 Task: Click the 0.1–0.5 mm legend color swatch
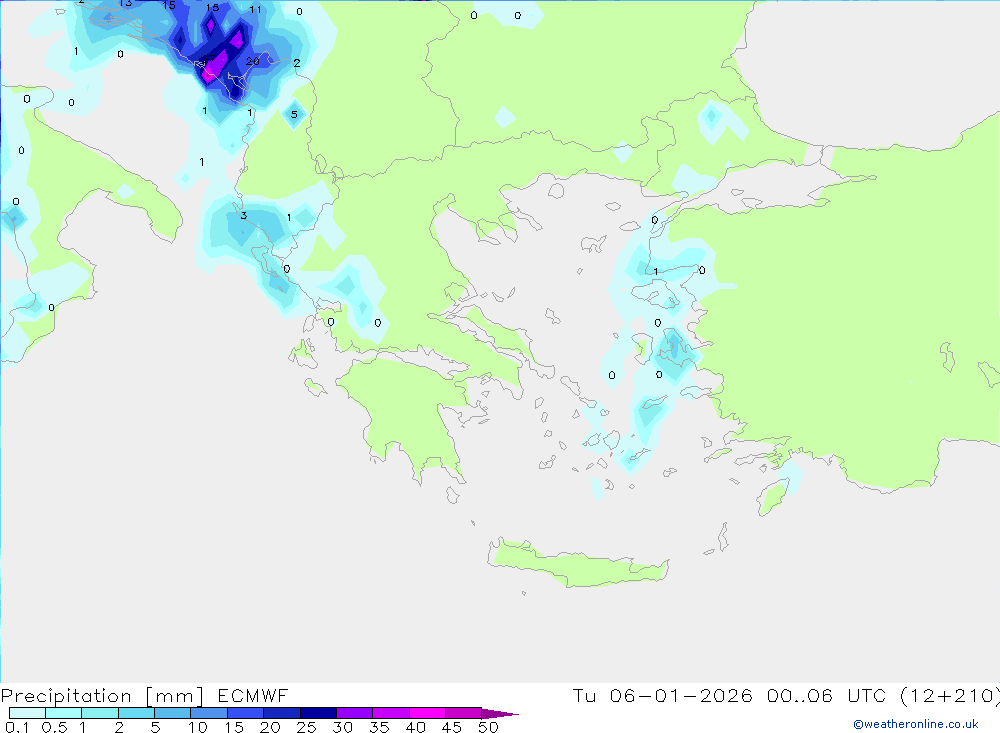[x=27, y=713]
